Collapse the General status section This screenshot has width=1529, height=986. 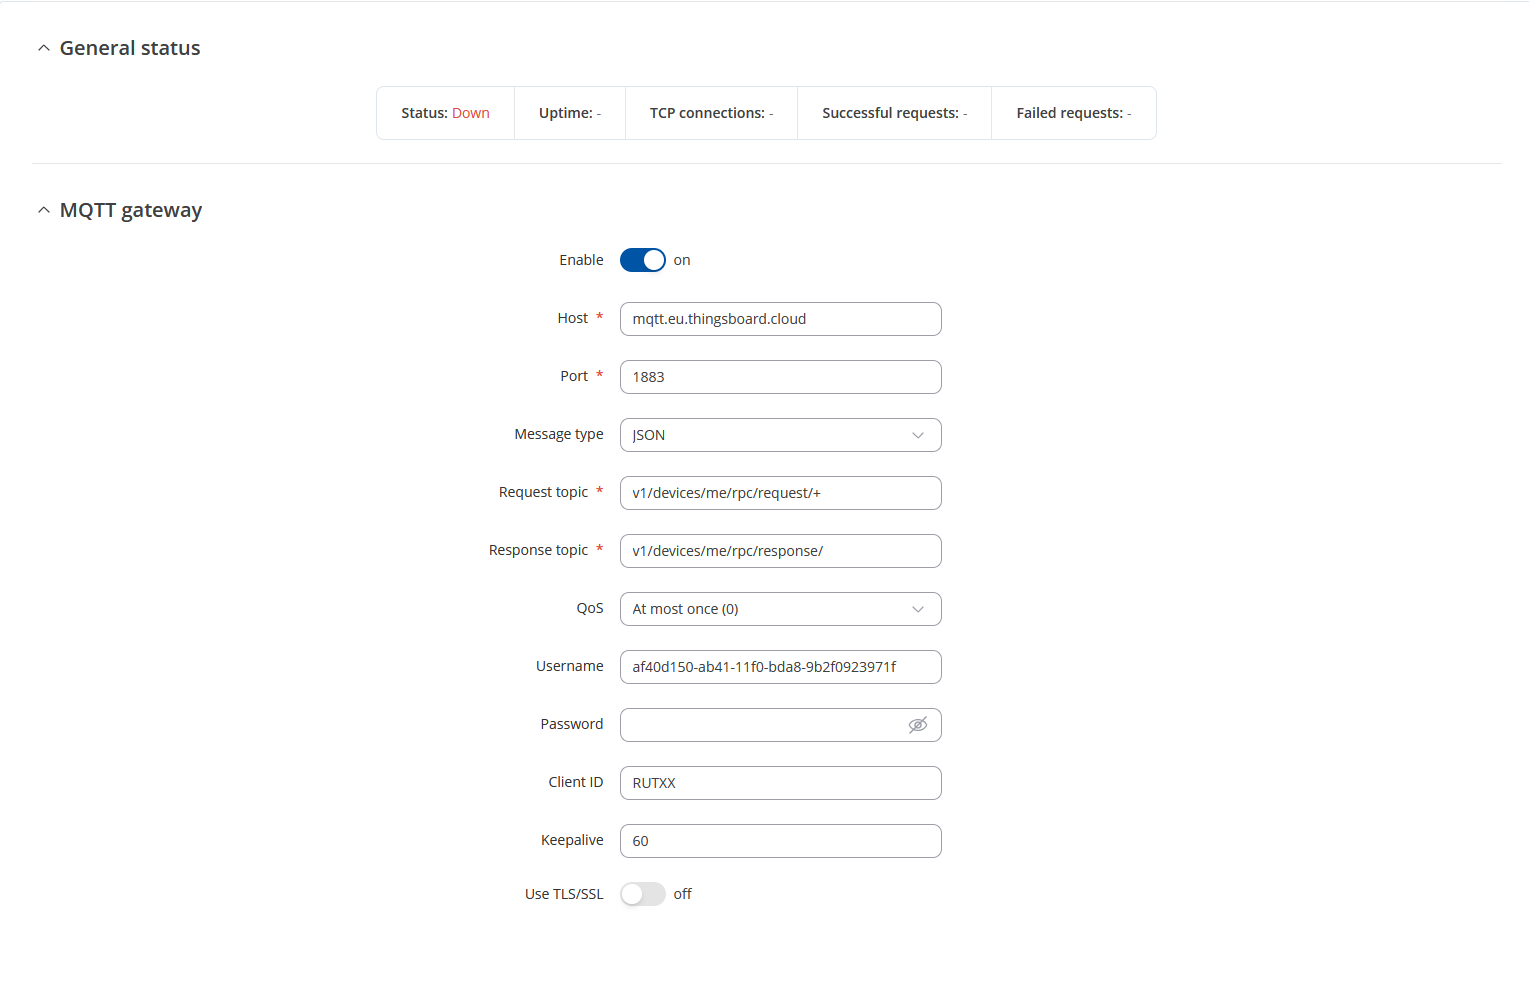(44, 48)
